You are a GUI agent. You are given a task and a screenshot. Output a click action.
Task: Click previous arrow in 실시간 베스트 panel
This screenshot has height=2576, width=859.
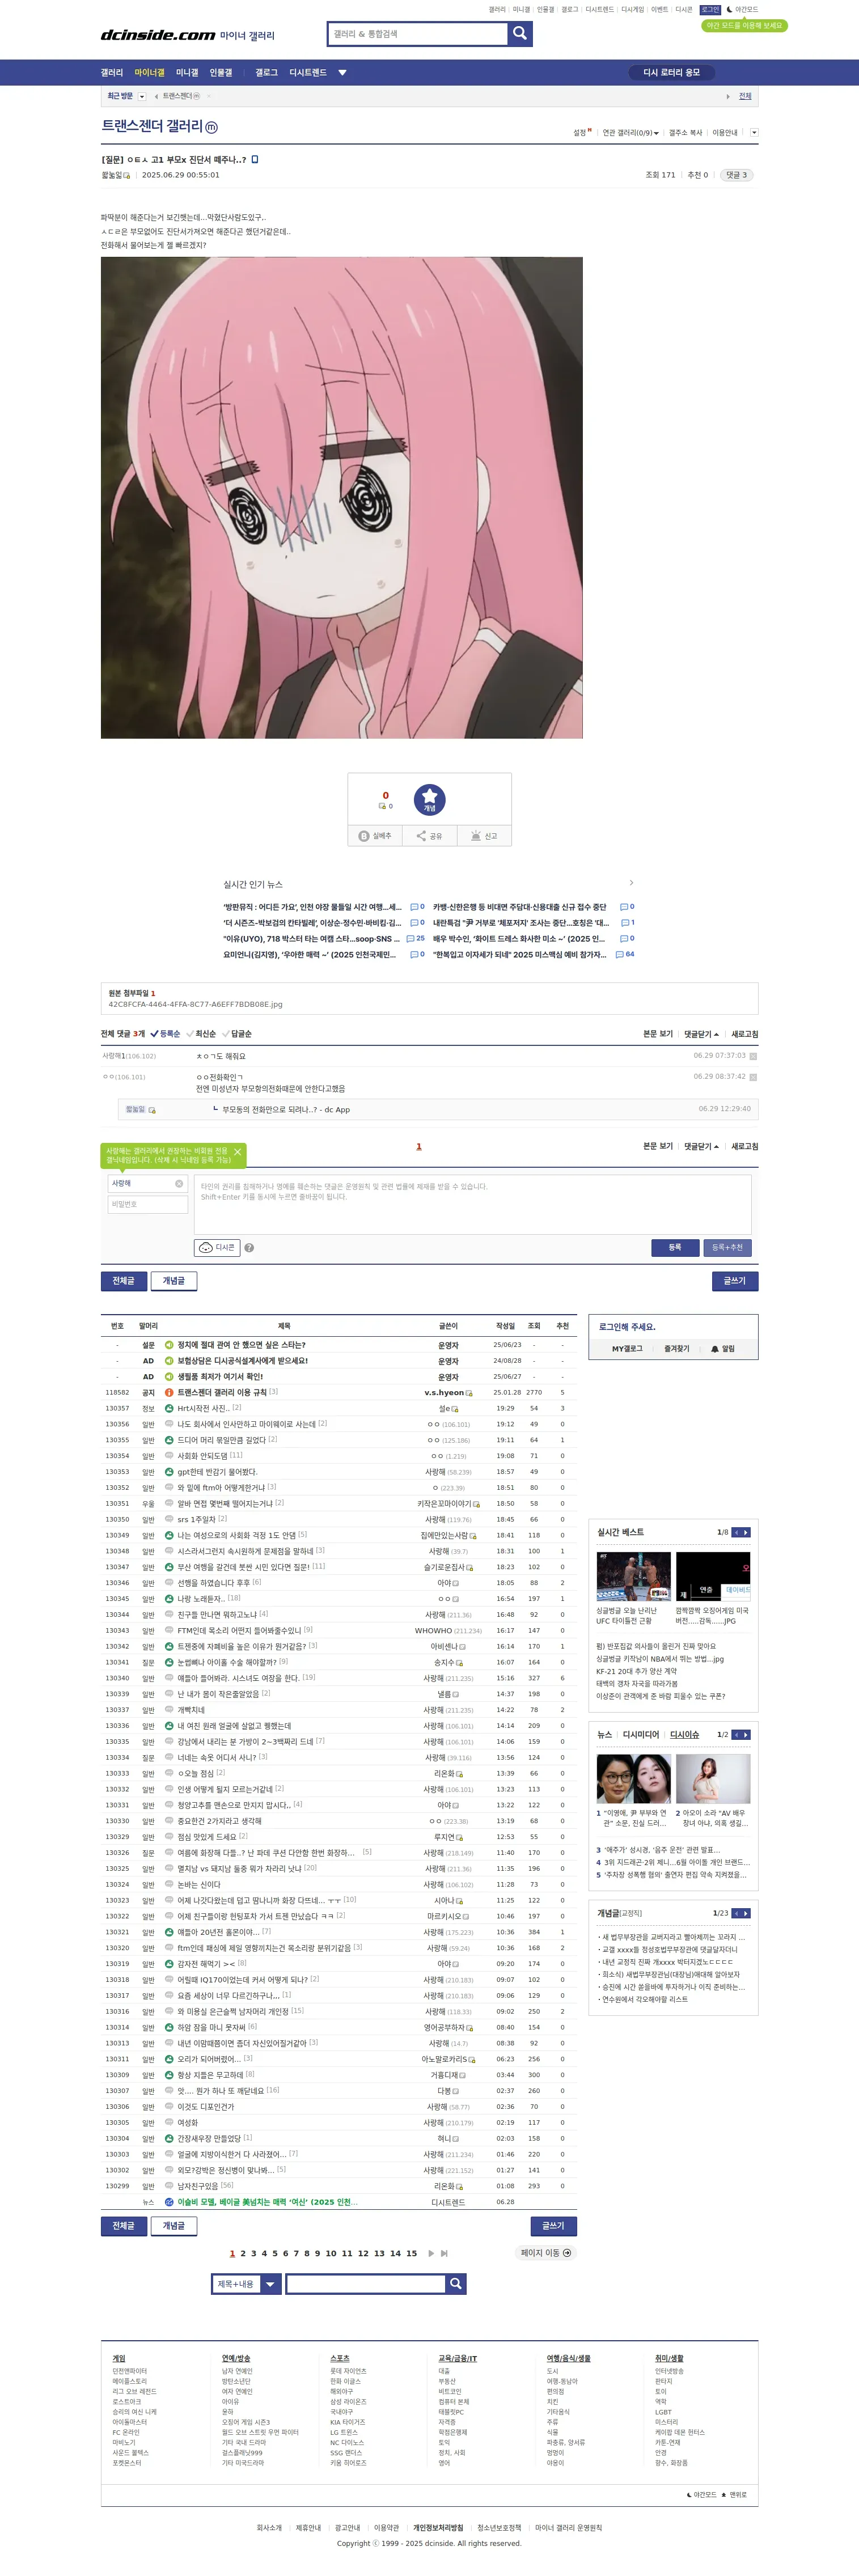(x=736, y=1532)
